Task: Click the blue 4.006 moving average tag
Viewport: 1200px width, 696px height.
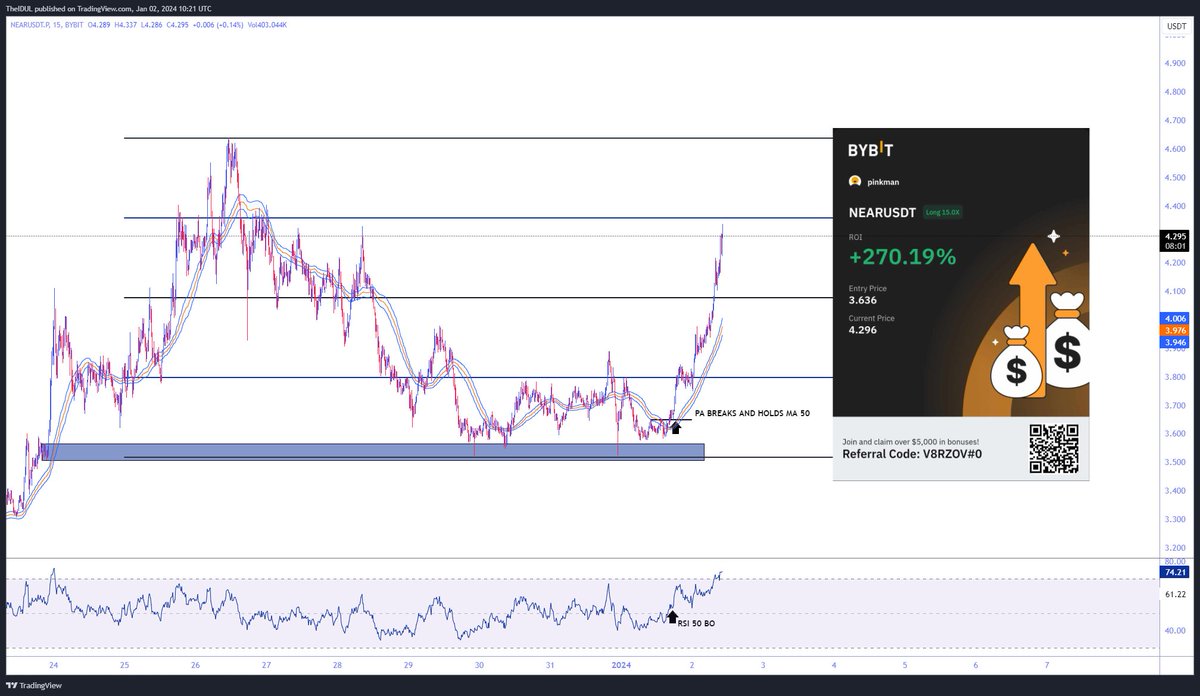Action: coord(1174,317)
